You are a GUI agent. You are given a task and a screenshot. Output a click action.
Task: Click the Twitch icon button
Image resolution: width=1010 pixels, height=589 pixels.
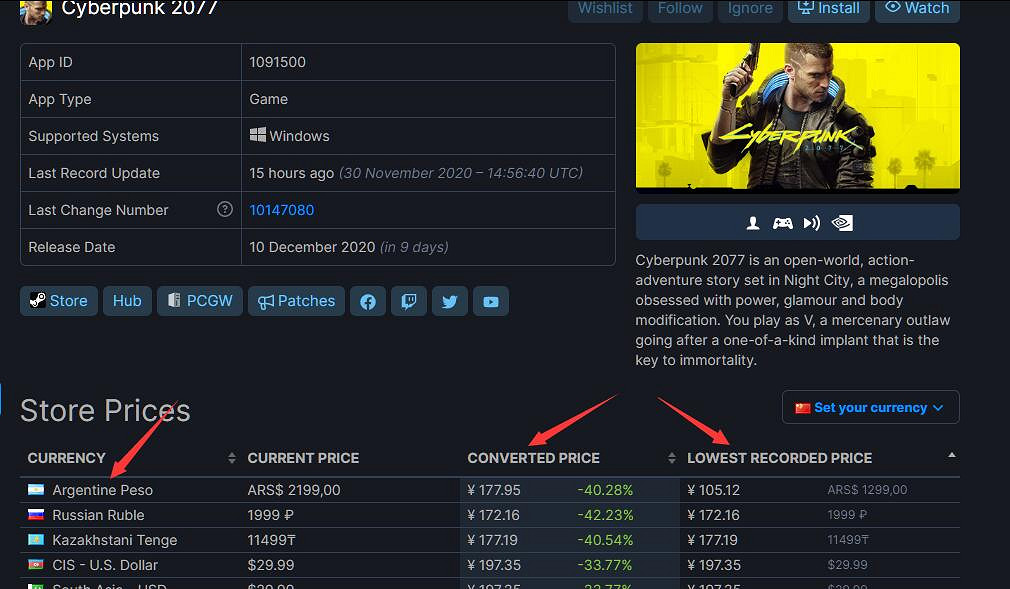[409, 301]
